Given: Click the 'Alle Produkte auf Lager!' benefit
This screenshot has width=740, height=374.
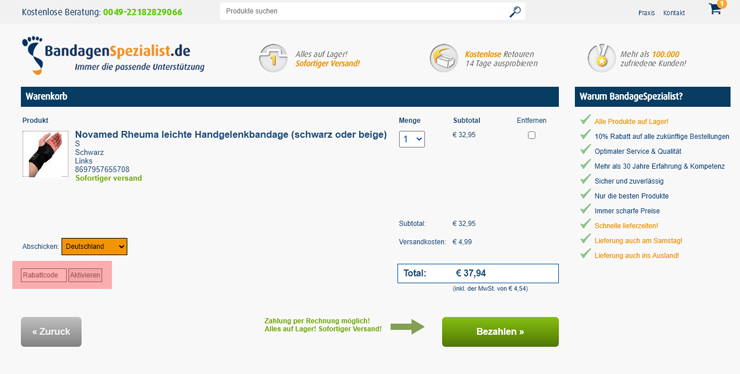Looking at the screenshot, I should click(631, 121).
